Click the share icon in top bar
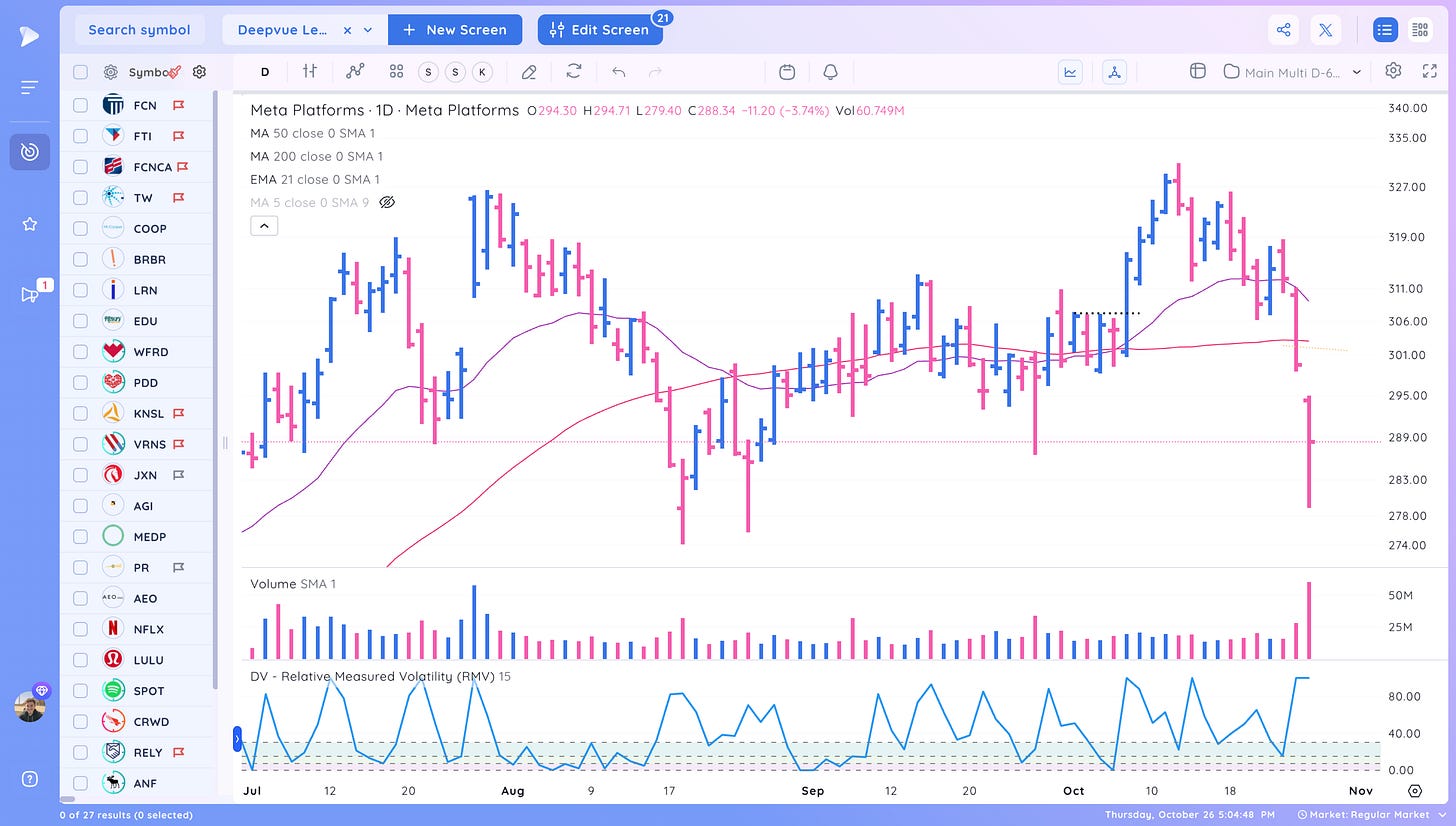The height and width of the screenshot is (826, 1456). point(1283,30)
